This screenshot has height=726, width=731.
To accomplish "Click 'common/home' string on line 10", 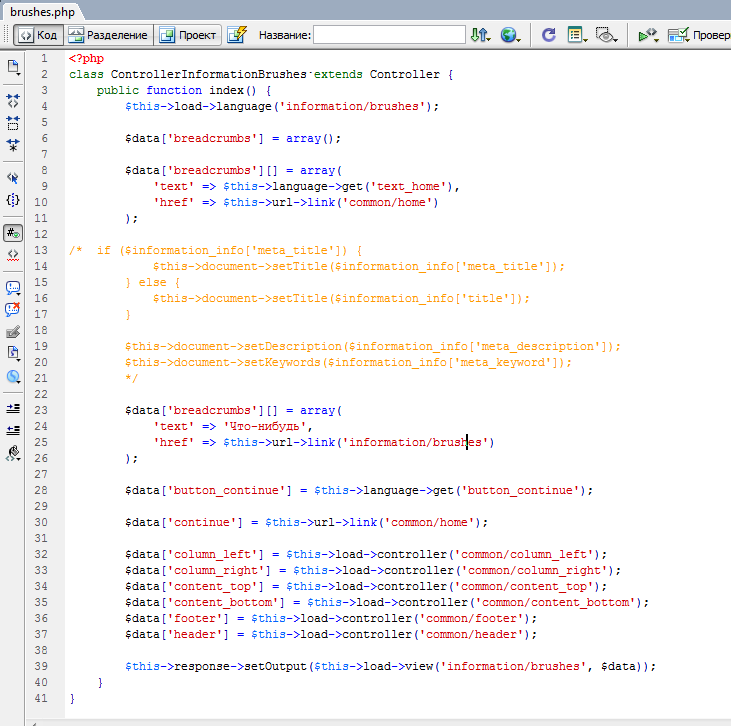I will pyautogui.click(x=387, y=202).
